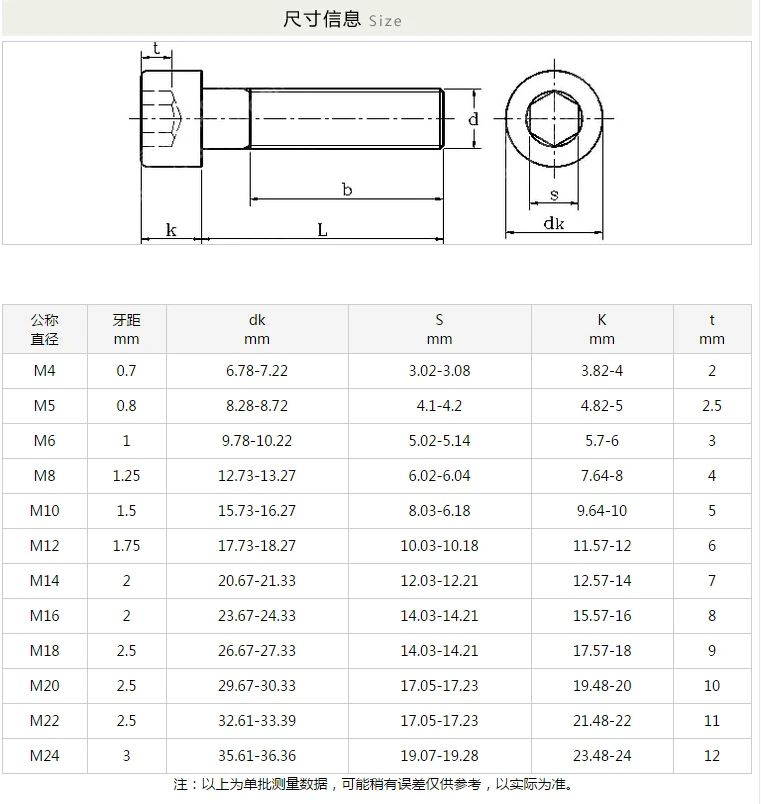Click the dk value 20.67-21.33
This screenshot has width=761, height=804.
click(257, 580)
